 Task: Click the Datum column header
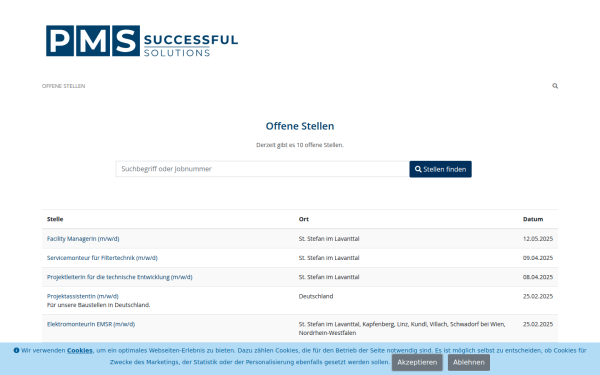[533, 219]
